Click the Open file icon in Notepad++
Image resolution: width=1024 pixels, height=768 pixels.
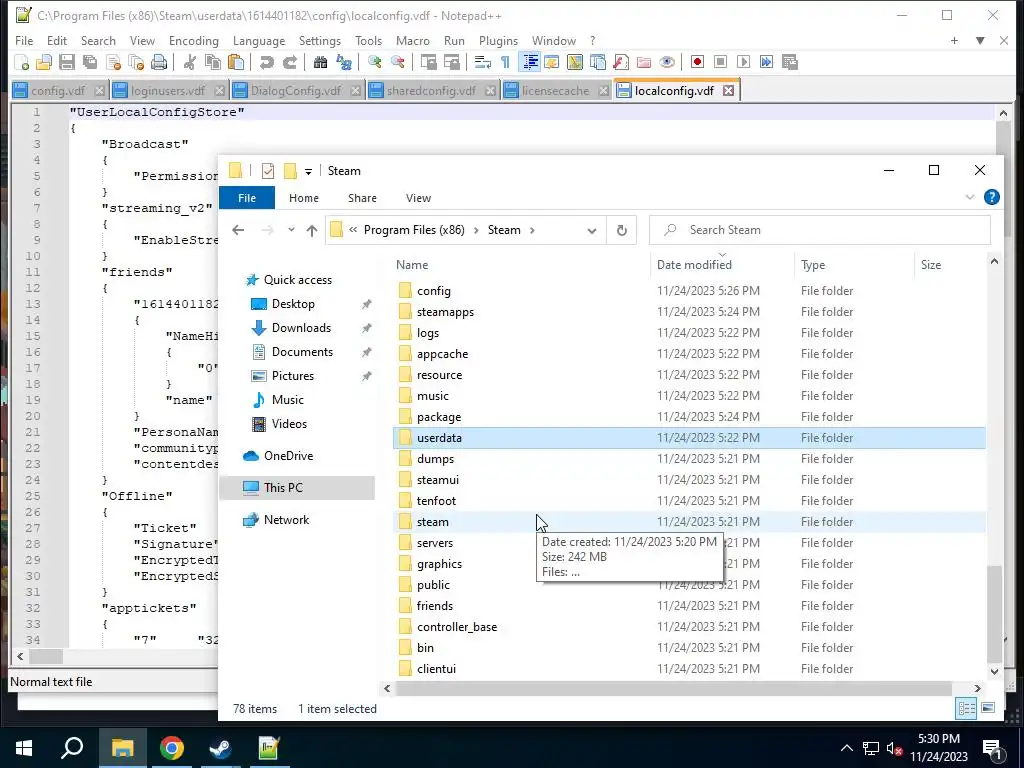point(44,62)
